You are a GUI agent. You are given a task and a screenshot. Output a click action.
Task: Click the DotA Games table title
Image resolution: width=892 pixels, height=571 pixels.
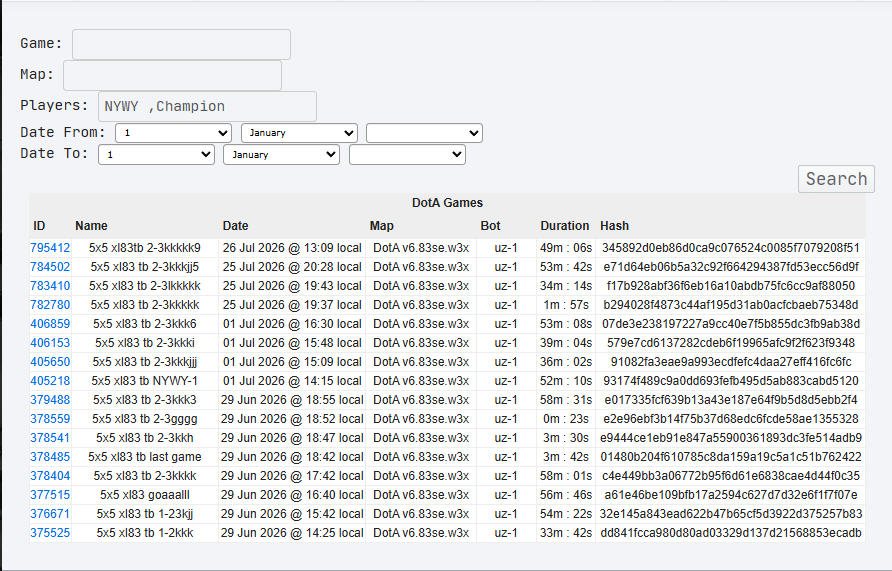(x=447, y=203)
